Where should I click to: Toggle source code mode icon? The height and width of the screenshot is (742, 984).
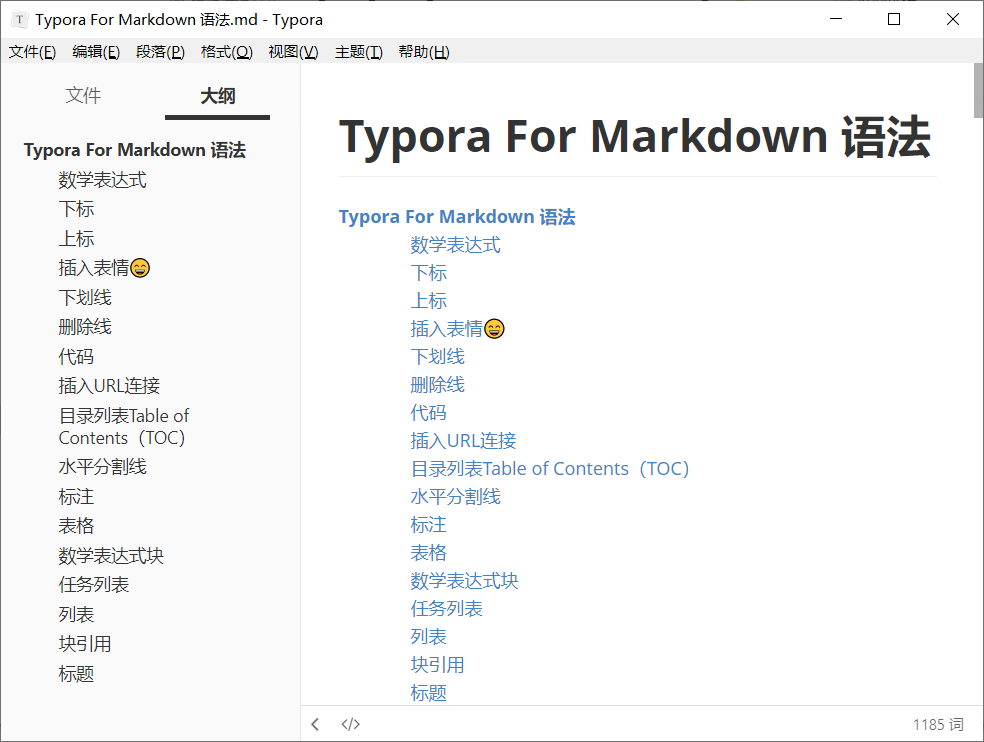tap(350, 724)
